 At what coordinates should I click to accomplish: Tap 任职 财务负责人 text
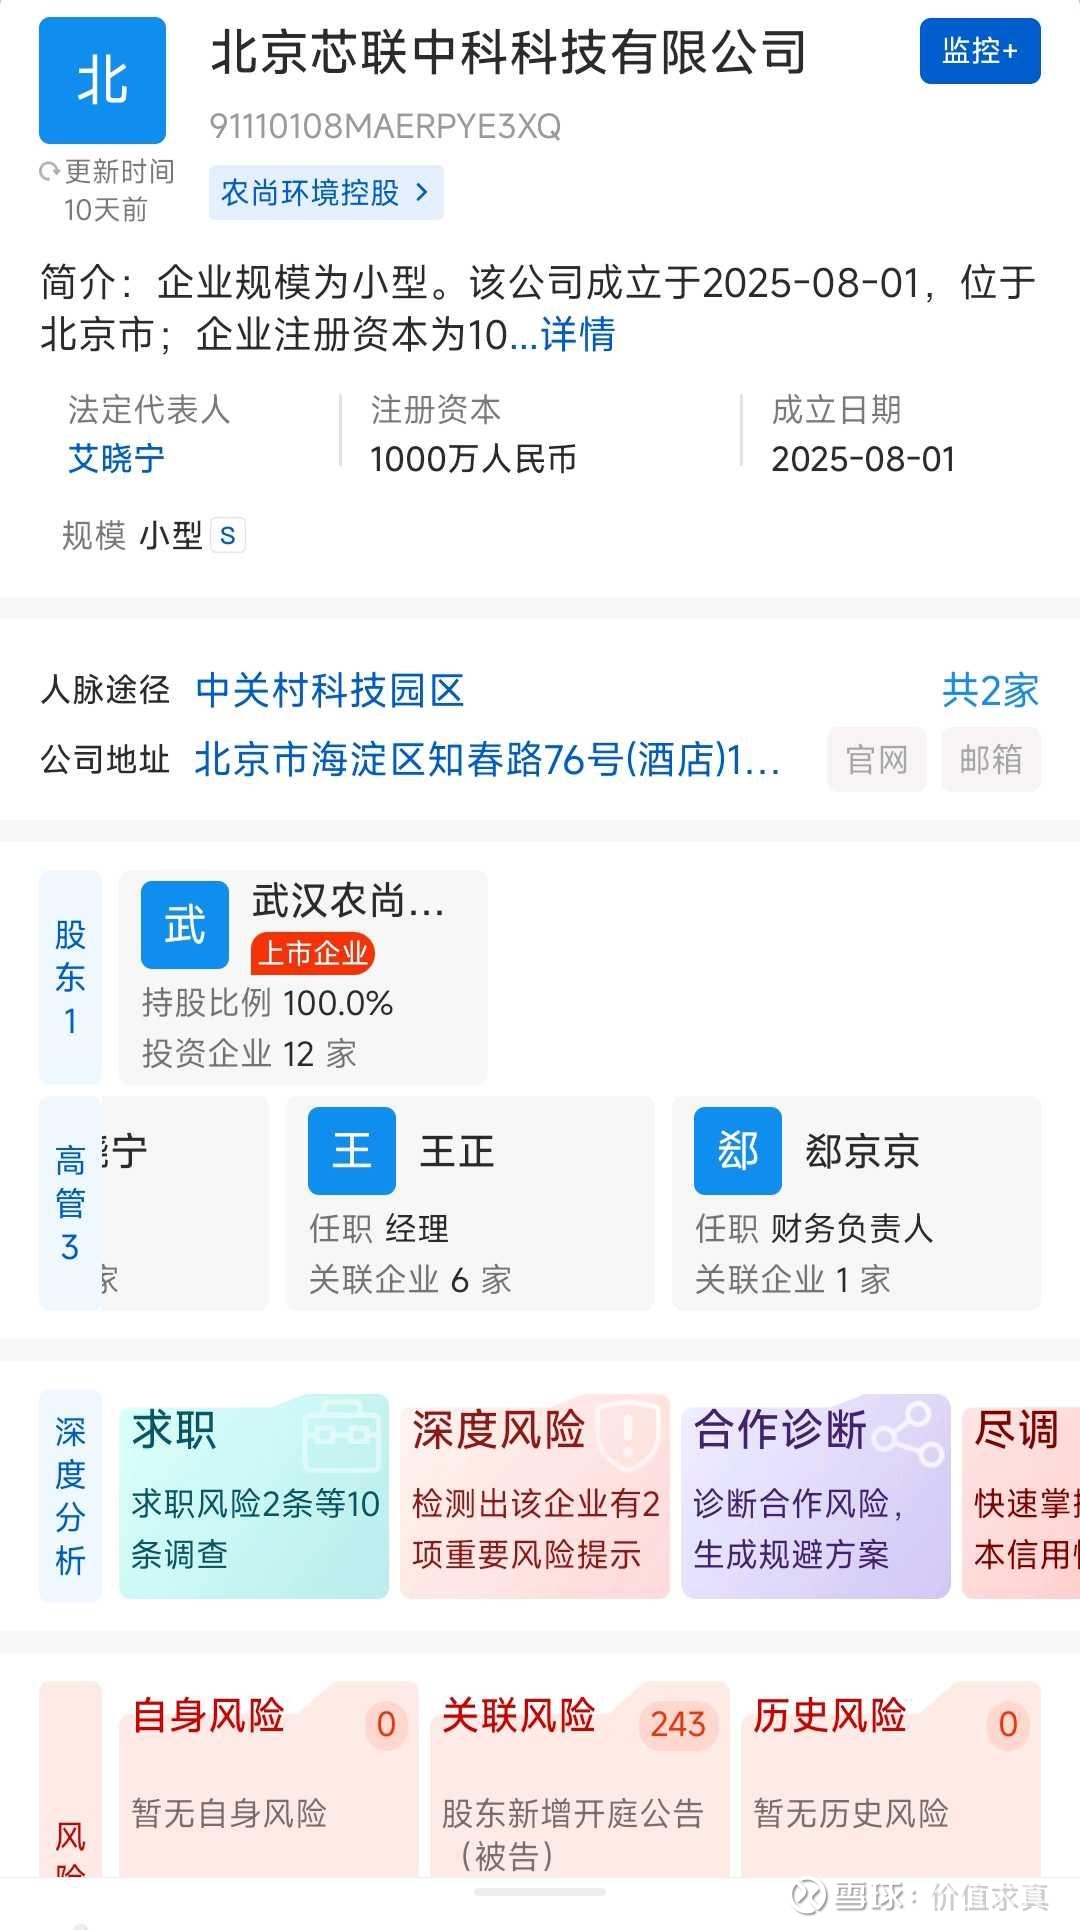[815, 1229]
